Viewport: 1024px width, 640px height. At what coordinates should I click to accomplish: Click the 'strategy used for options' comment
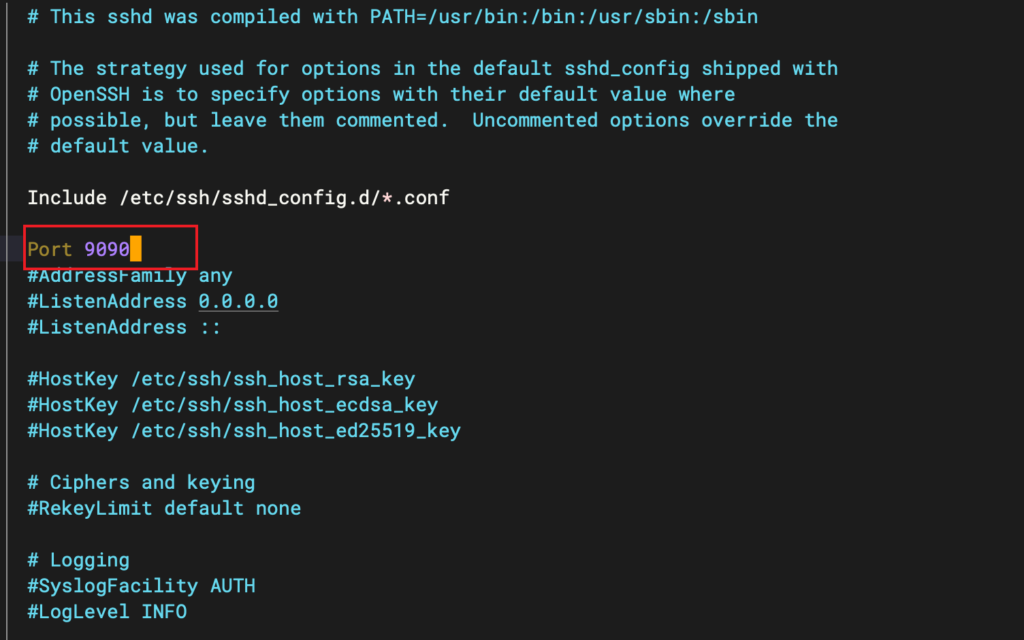(432, 69)
